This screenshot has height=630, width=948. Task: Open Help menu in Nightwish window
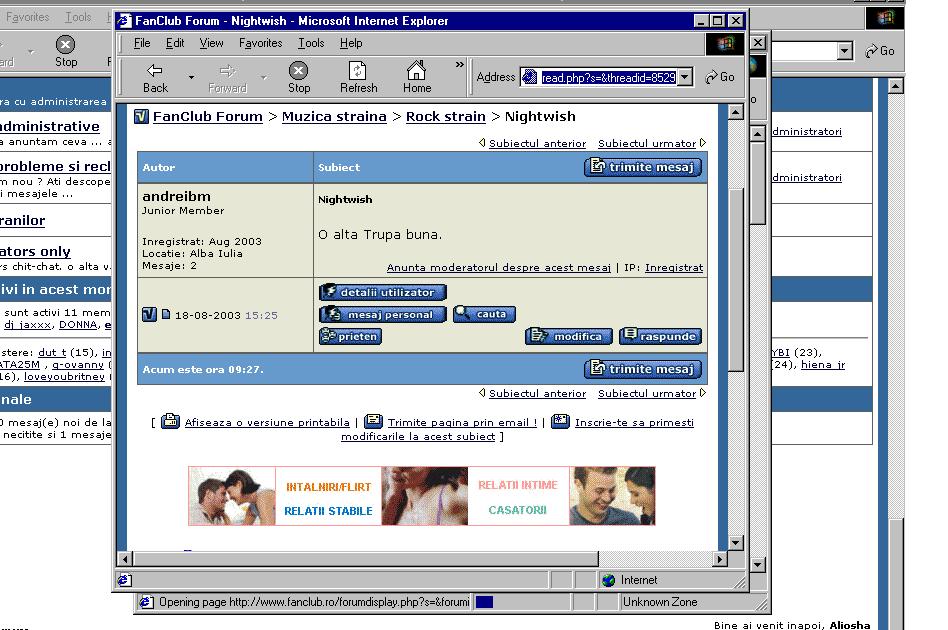tap(351, 43)
